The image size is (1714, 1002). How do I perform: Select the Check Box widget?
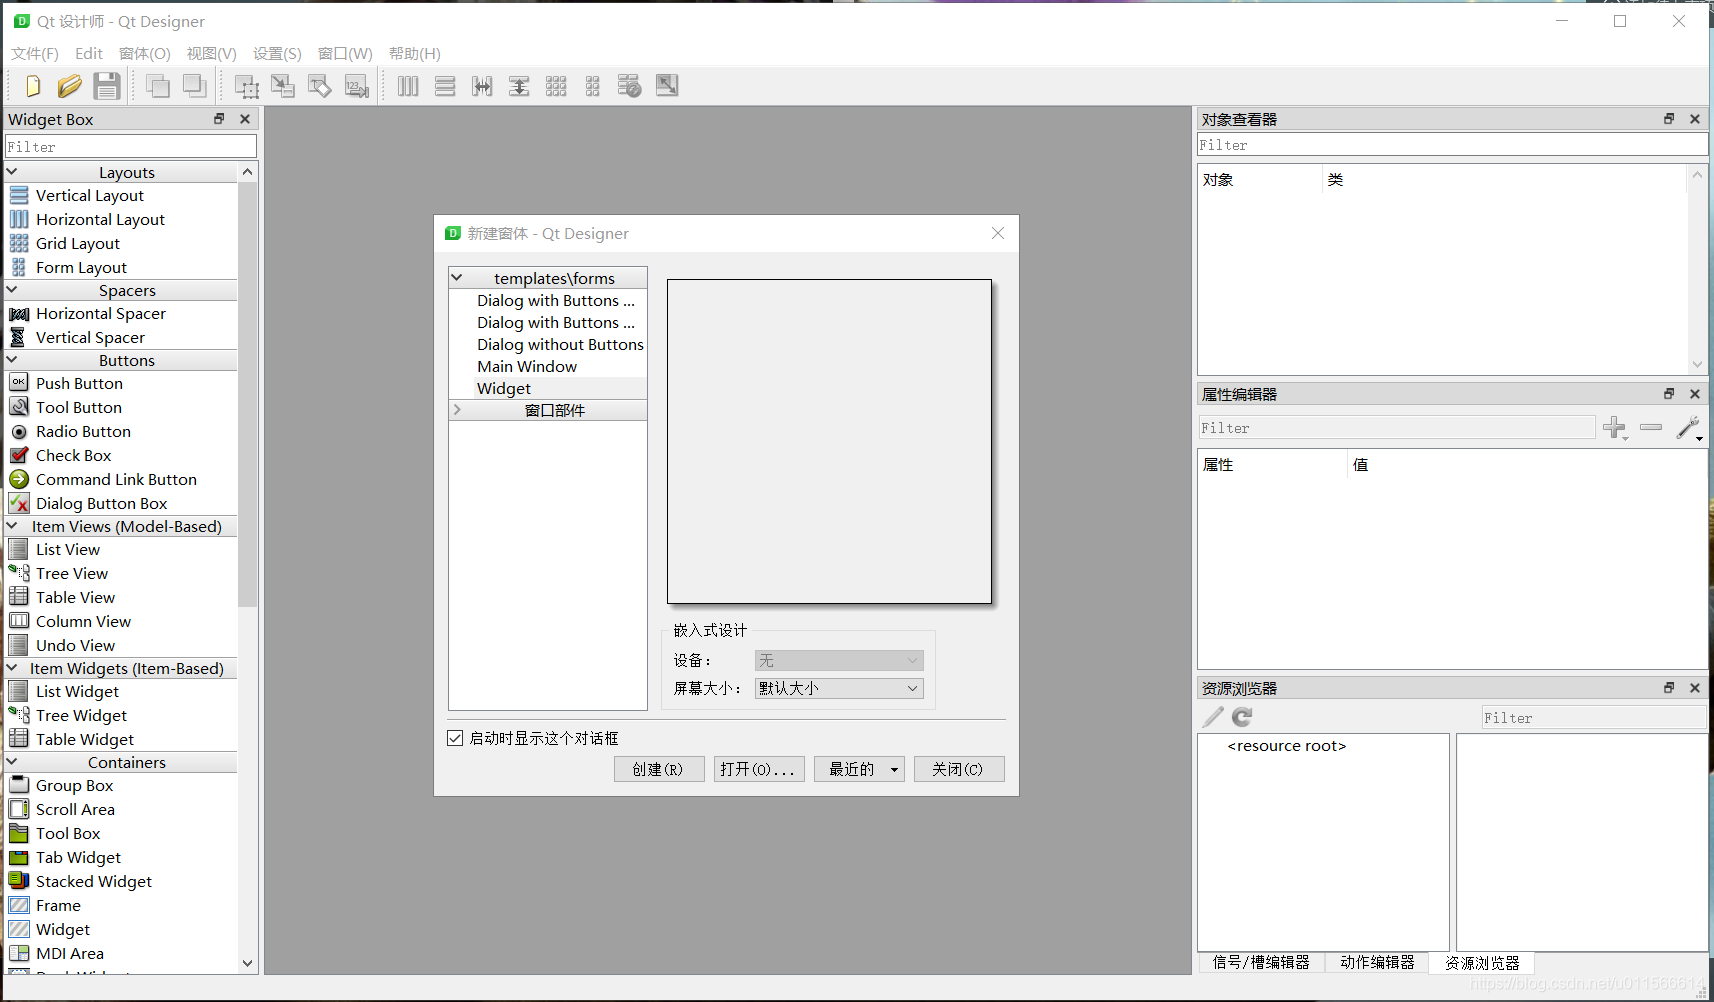73,455
